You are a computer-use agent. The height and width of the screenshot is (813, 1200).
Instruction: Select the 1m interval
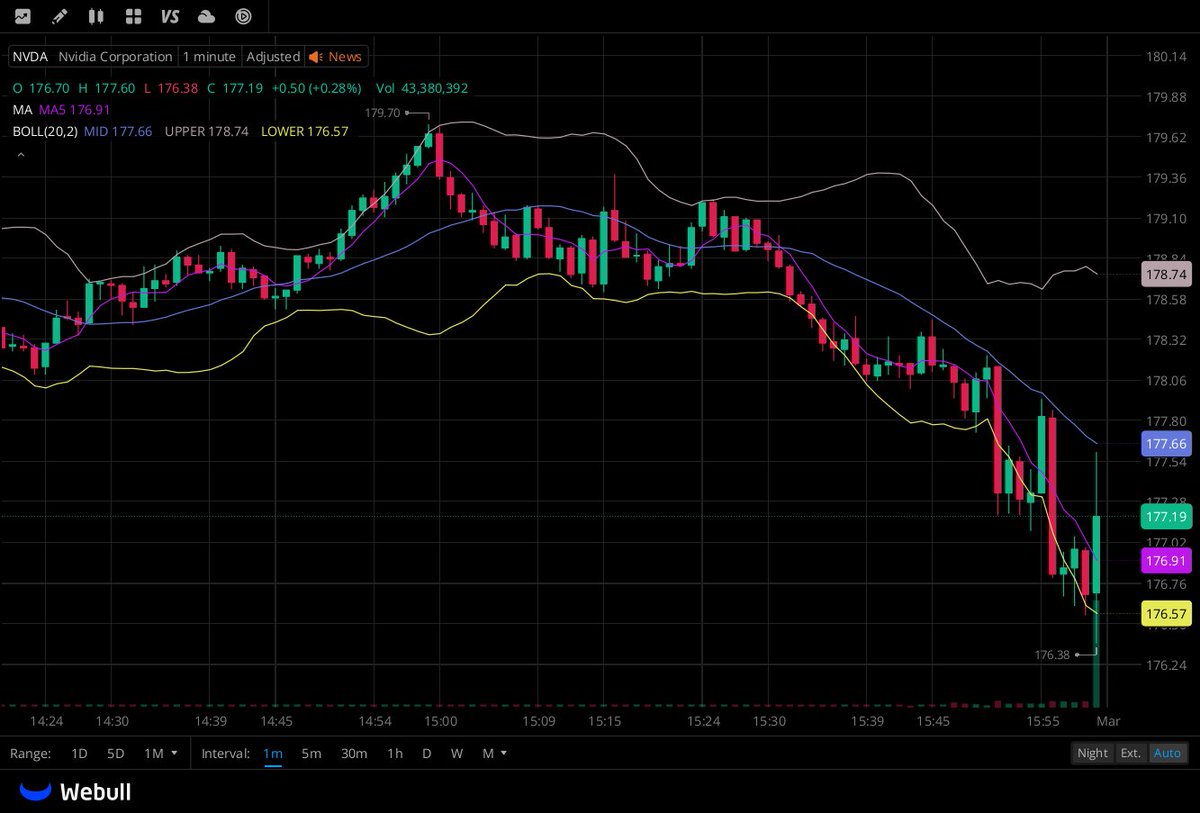click(x=273, y=753)
